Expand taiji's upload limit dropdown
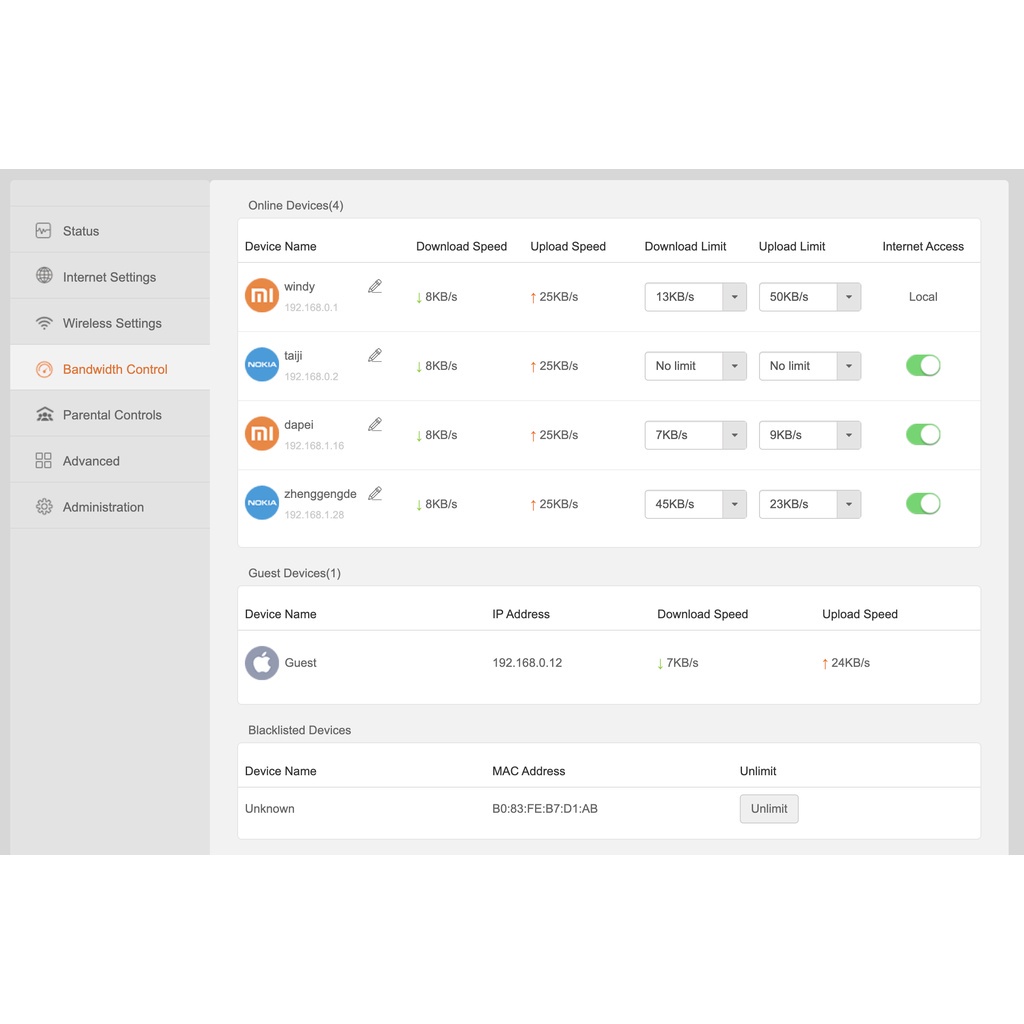This screenshot has height=1024, width=1024. click(809, 366)
